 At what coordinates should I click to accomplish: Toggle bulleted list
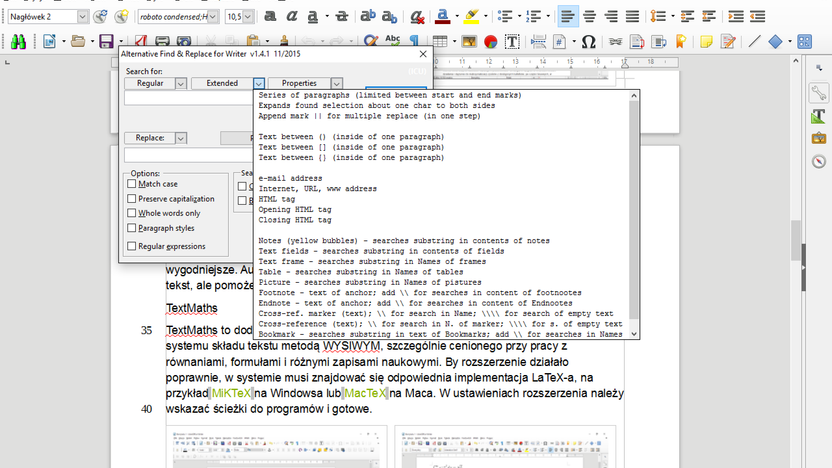[505, 16]
